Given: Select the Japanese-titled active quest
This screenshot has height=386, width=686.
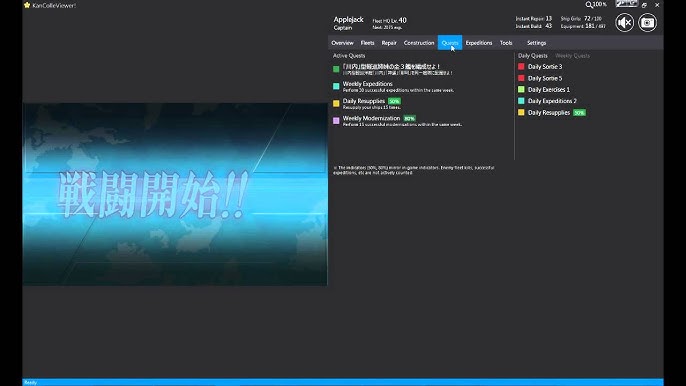Looking at the screenshot, I should pos(392,67).
